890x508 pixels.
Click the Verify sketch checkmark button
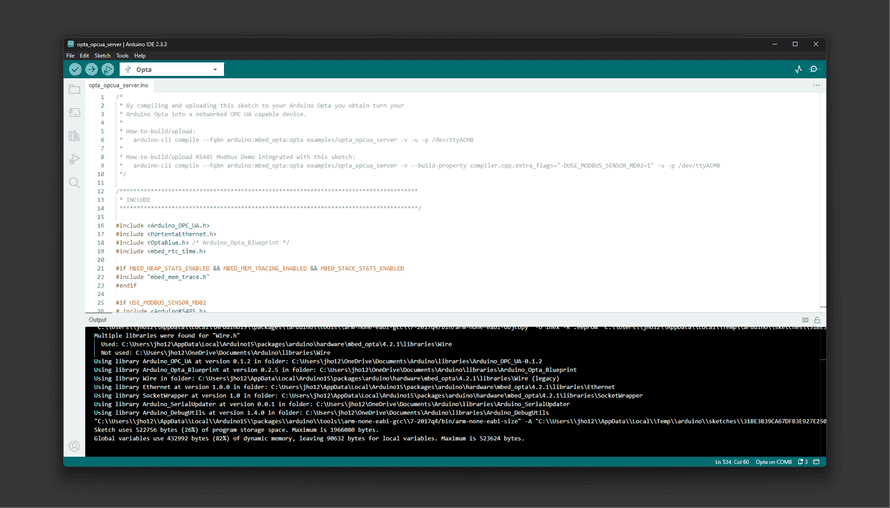click(x=75, y=69)
